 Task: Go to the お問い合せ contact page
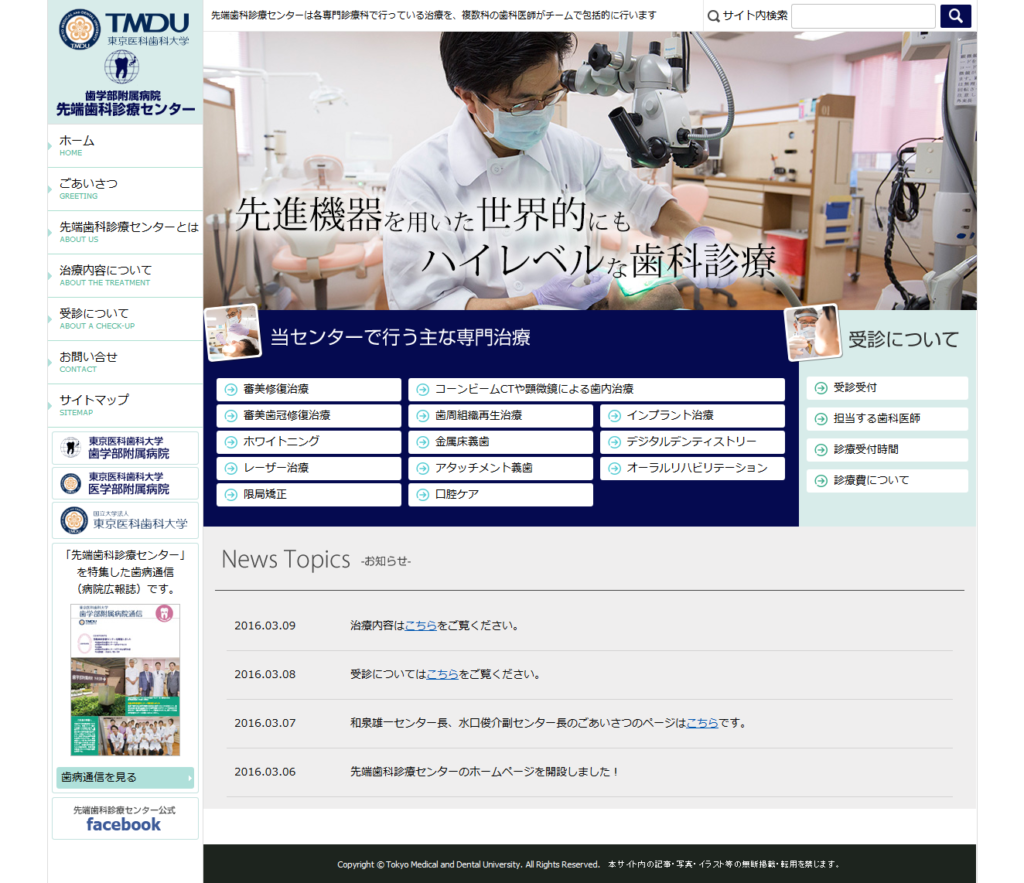[88, 361]
